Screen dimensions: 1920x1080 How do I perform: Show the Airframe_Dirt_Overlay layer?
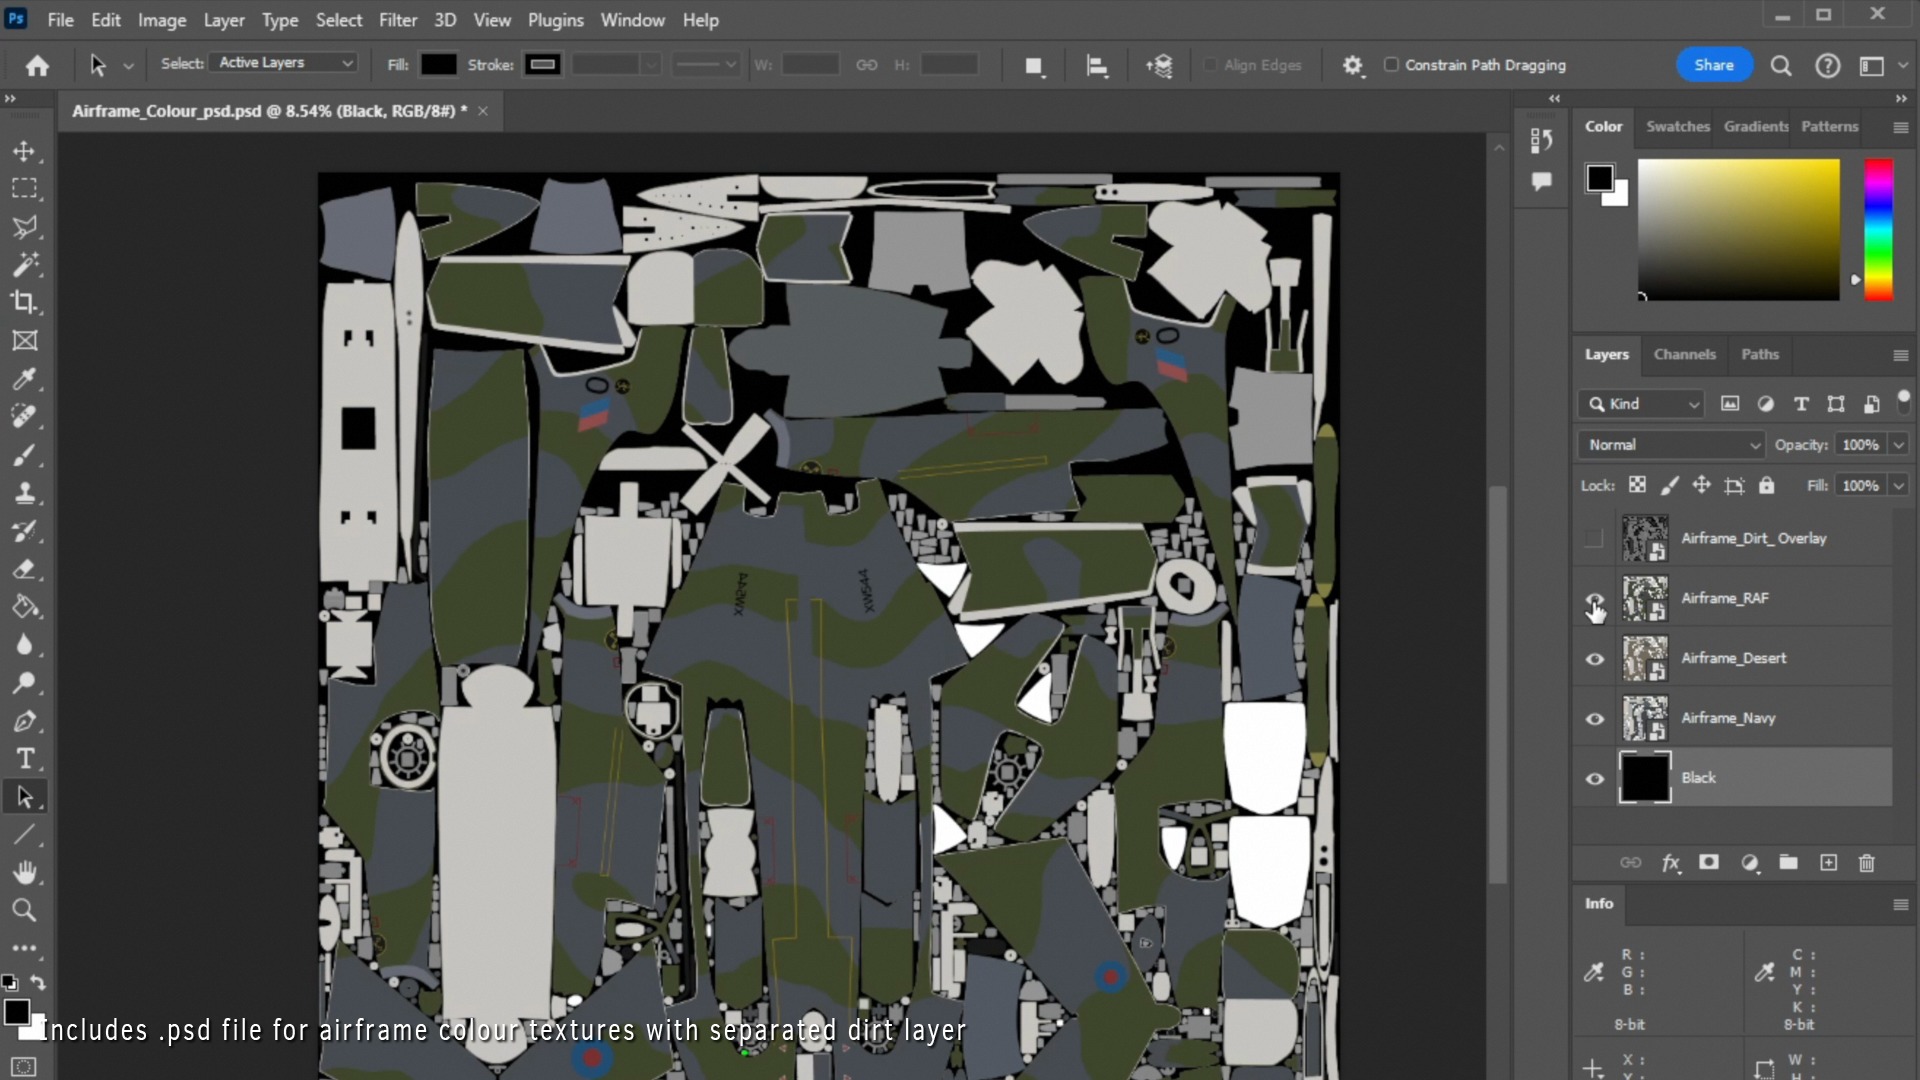click(x=1594, y=539)
